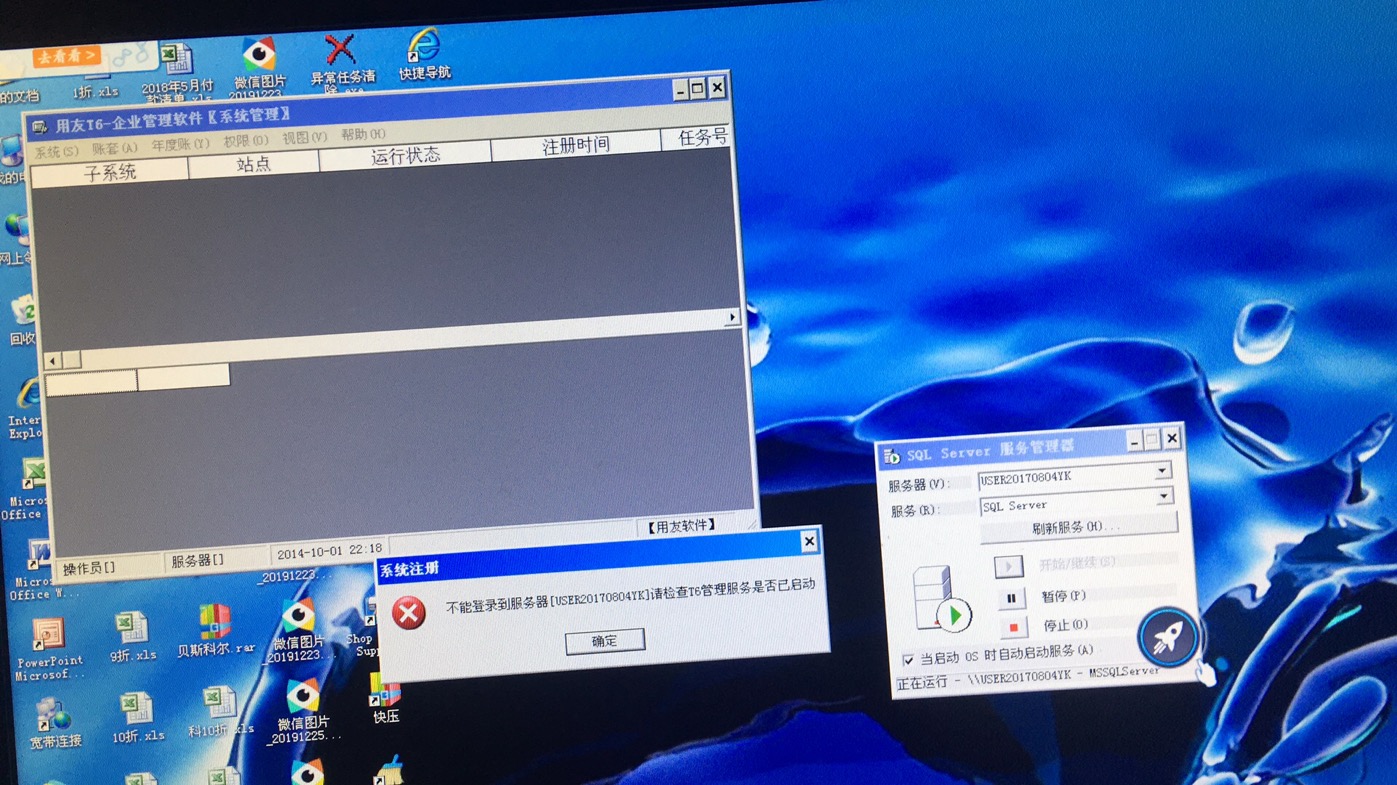Toggle 当启动 OS 时自动启动服务 checkbox
The height and width of the screenshot is (785, 1397).
pos(908,660)
